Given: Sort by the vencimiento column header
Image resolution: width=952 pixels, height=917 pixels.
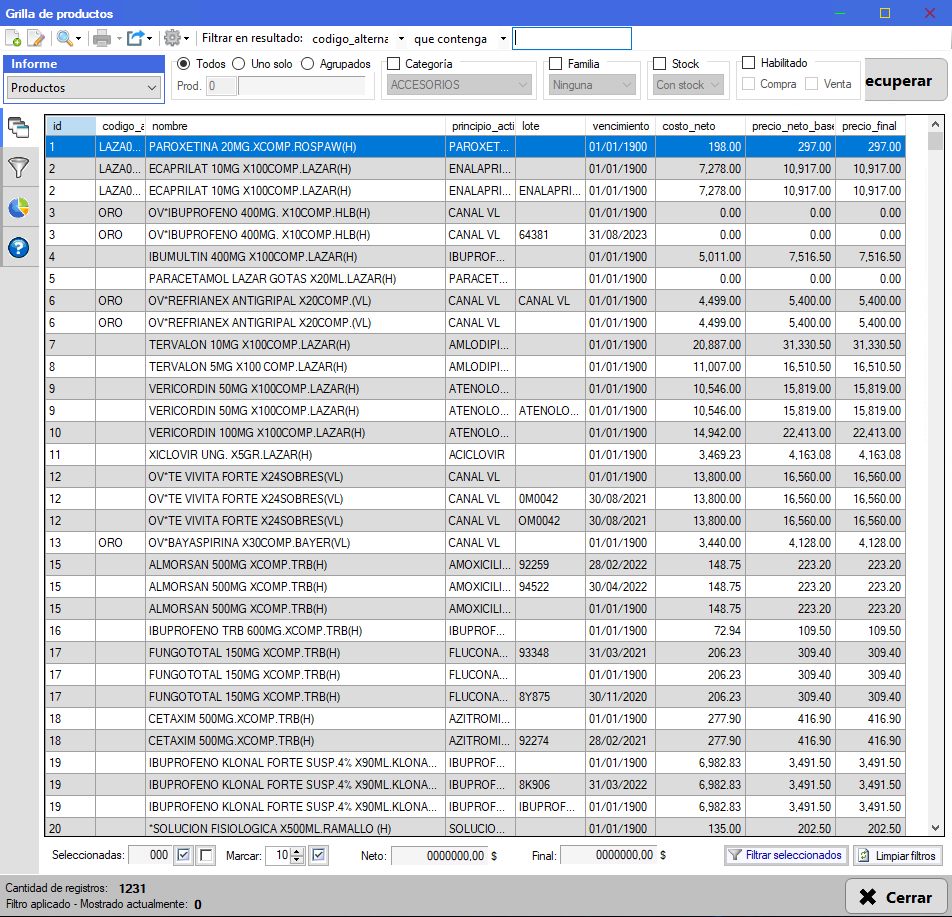Looking at the screenshot, I should 620,126.
